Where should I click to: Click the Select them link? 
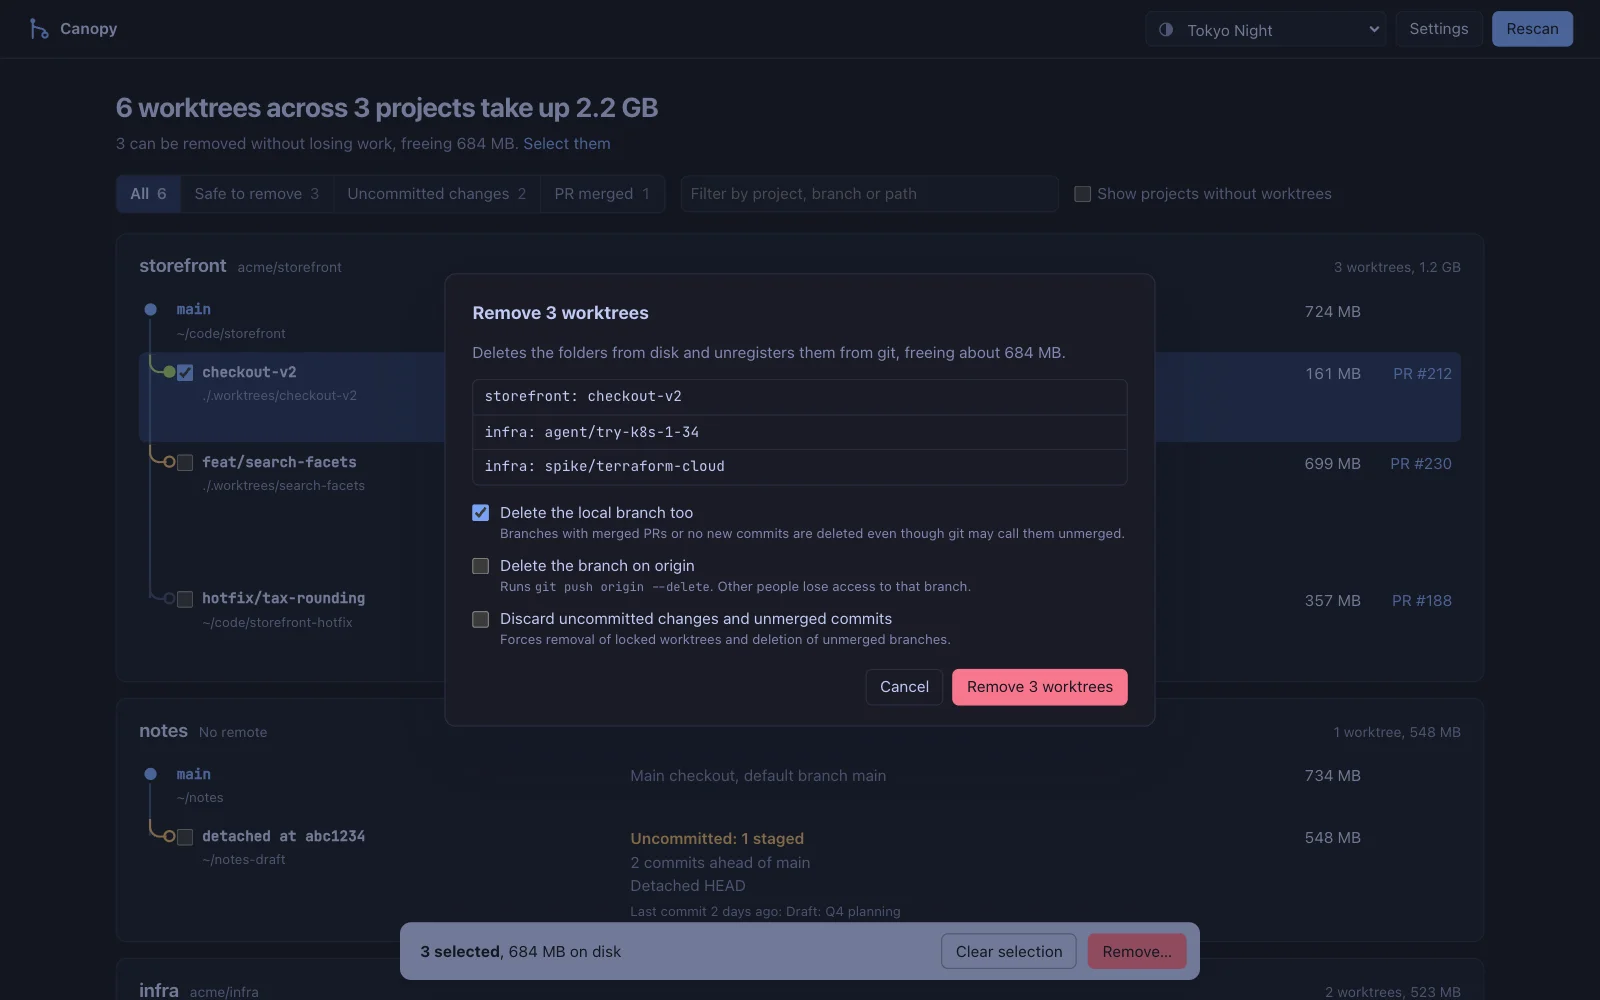(566, 143)
